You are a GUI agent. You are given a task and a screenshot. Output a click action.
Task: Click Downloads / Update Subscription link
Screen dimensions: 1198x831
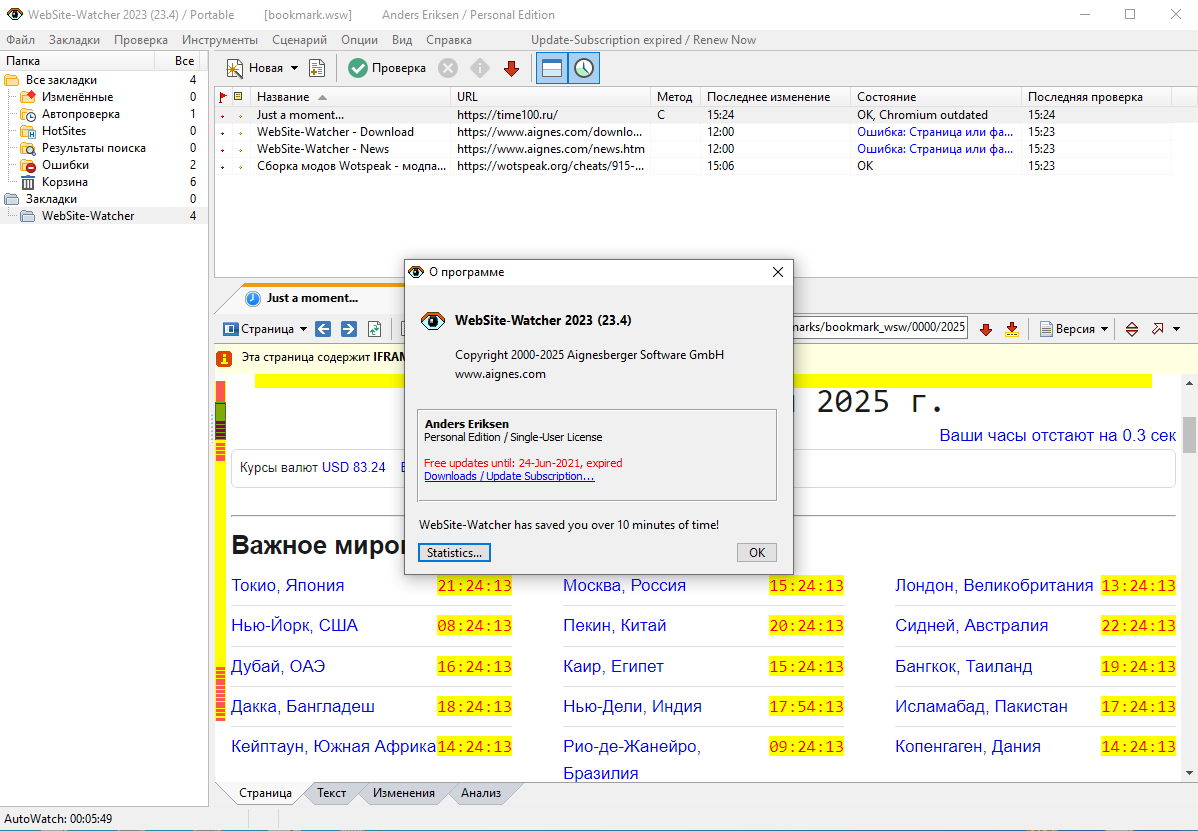[509, 476]
